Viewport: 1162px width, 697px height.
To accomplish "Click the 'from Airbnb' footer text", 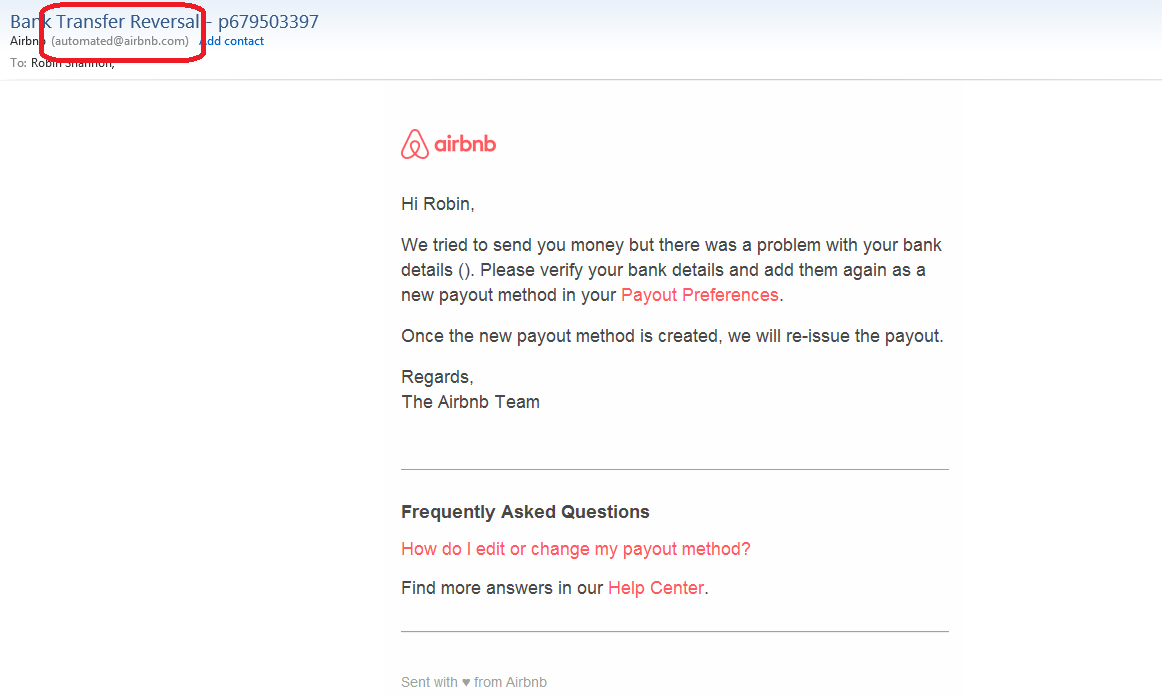I will pyautogui.click(x=510, y=682).
